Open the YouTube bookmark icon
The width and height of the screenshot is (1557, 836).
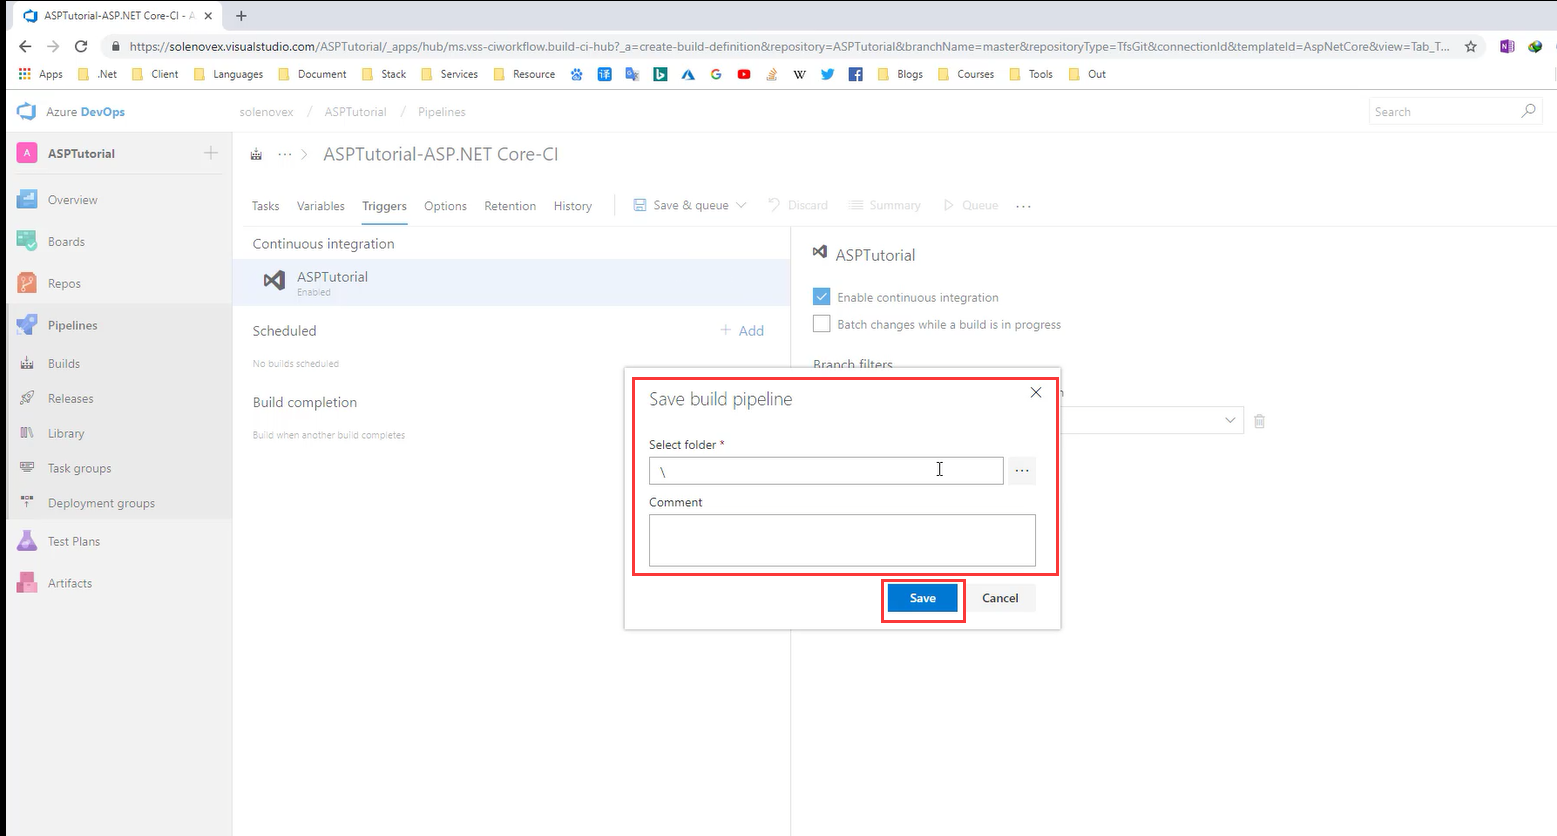point(744,74)
